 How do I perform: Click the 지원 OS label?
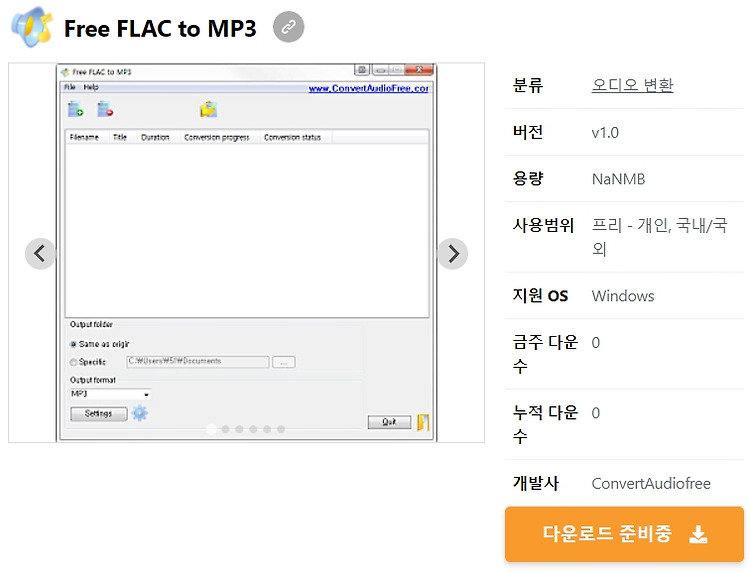540,296
